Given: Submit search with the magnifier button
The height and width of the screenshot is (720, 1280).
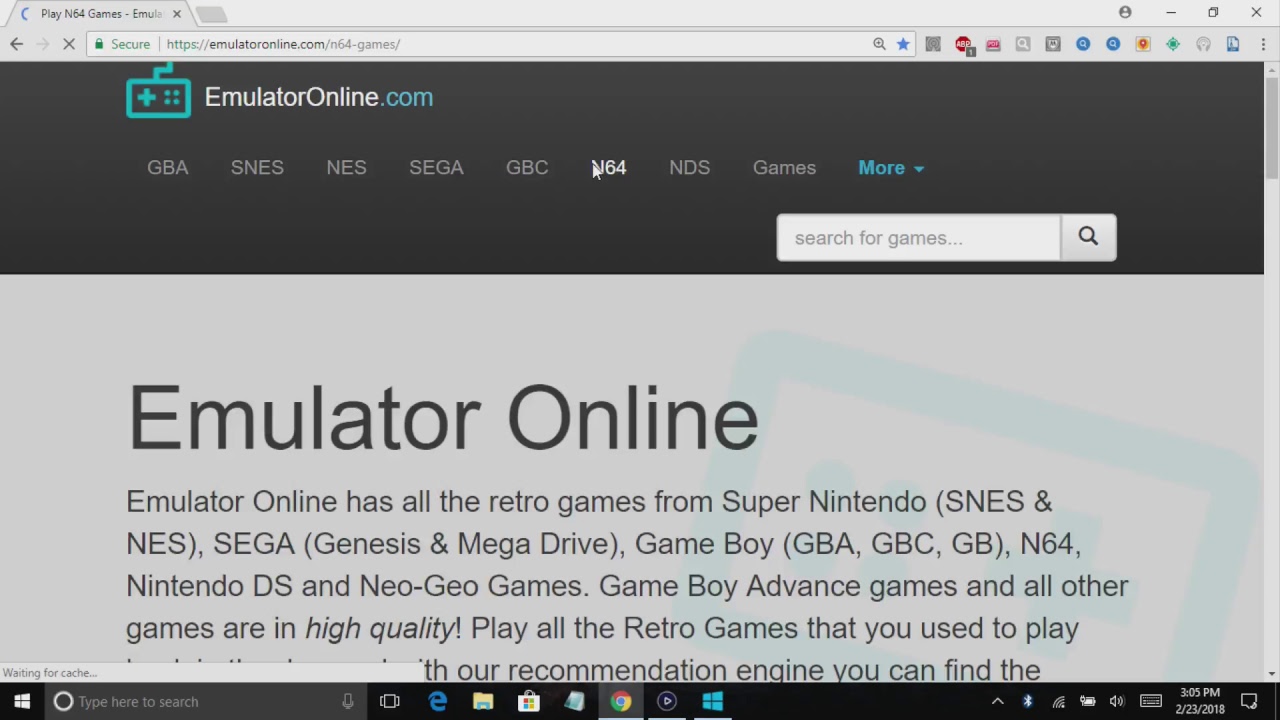Looking at the screenshot, I should [x=1088, y=238].
